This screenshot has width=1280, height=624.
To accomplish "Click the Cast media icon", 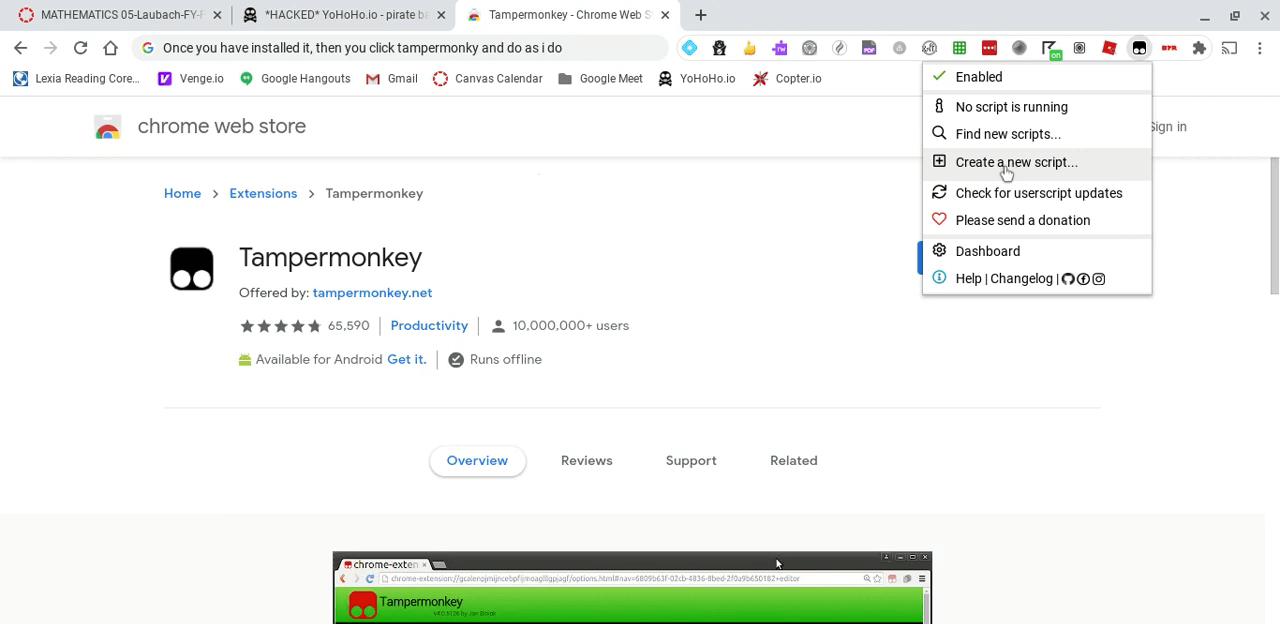I will pos(1229,48).
